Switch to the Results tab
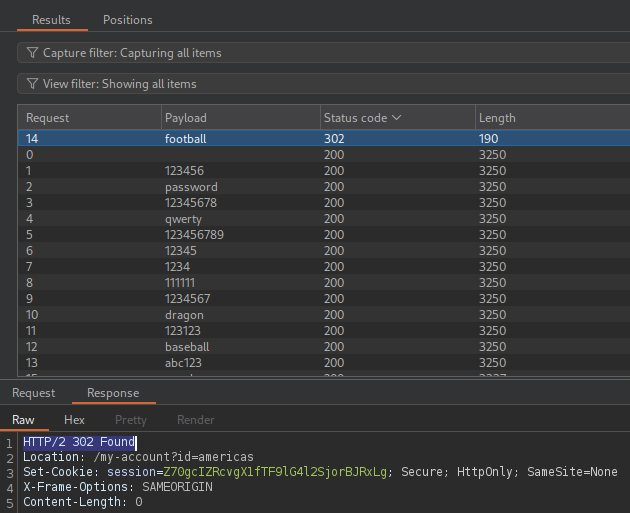Viewport: 630px width, 513px height. click(51, 20)
